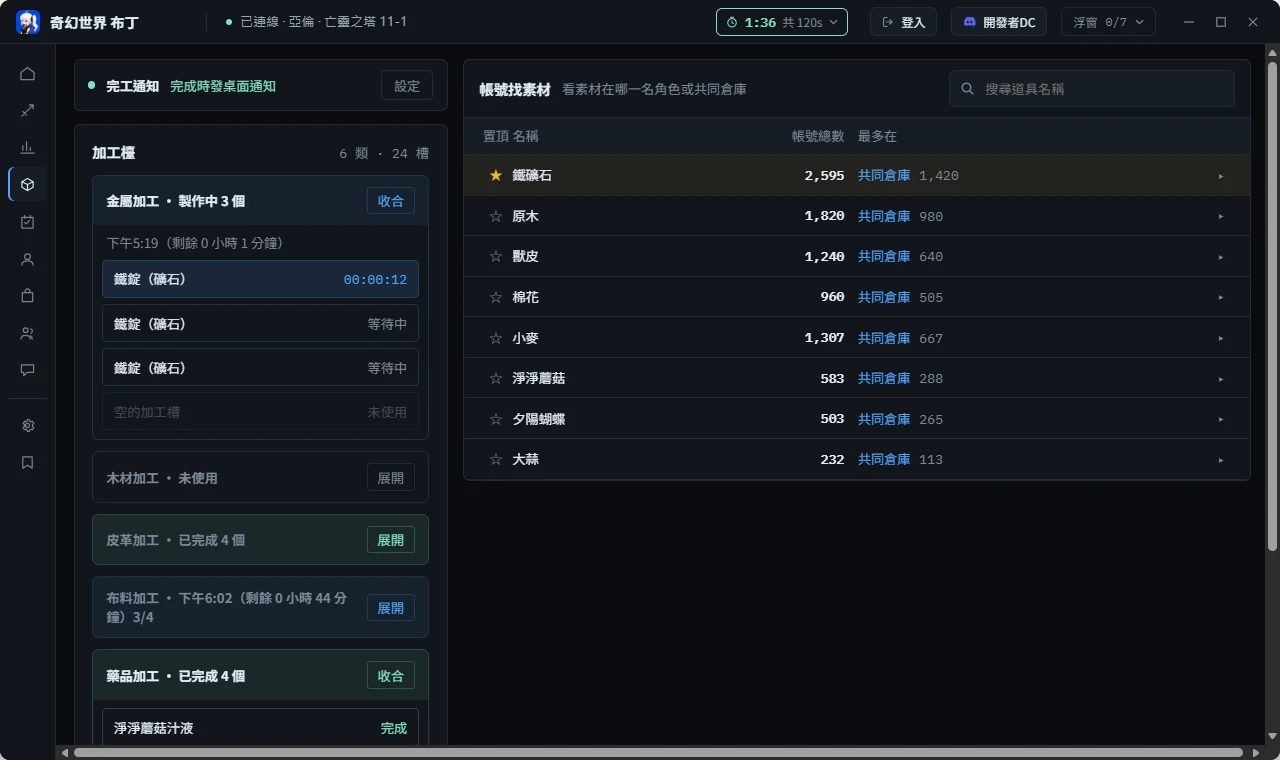Collapse 藥品加工 with 收合 button
Screen dimensions: 1280x760
[391, 676]
